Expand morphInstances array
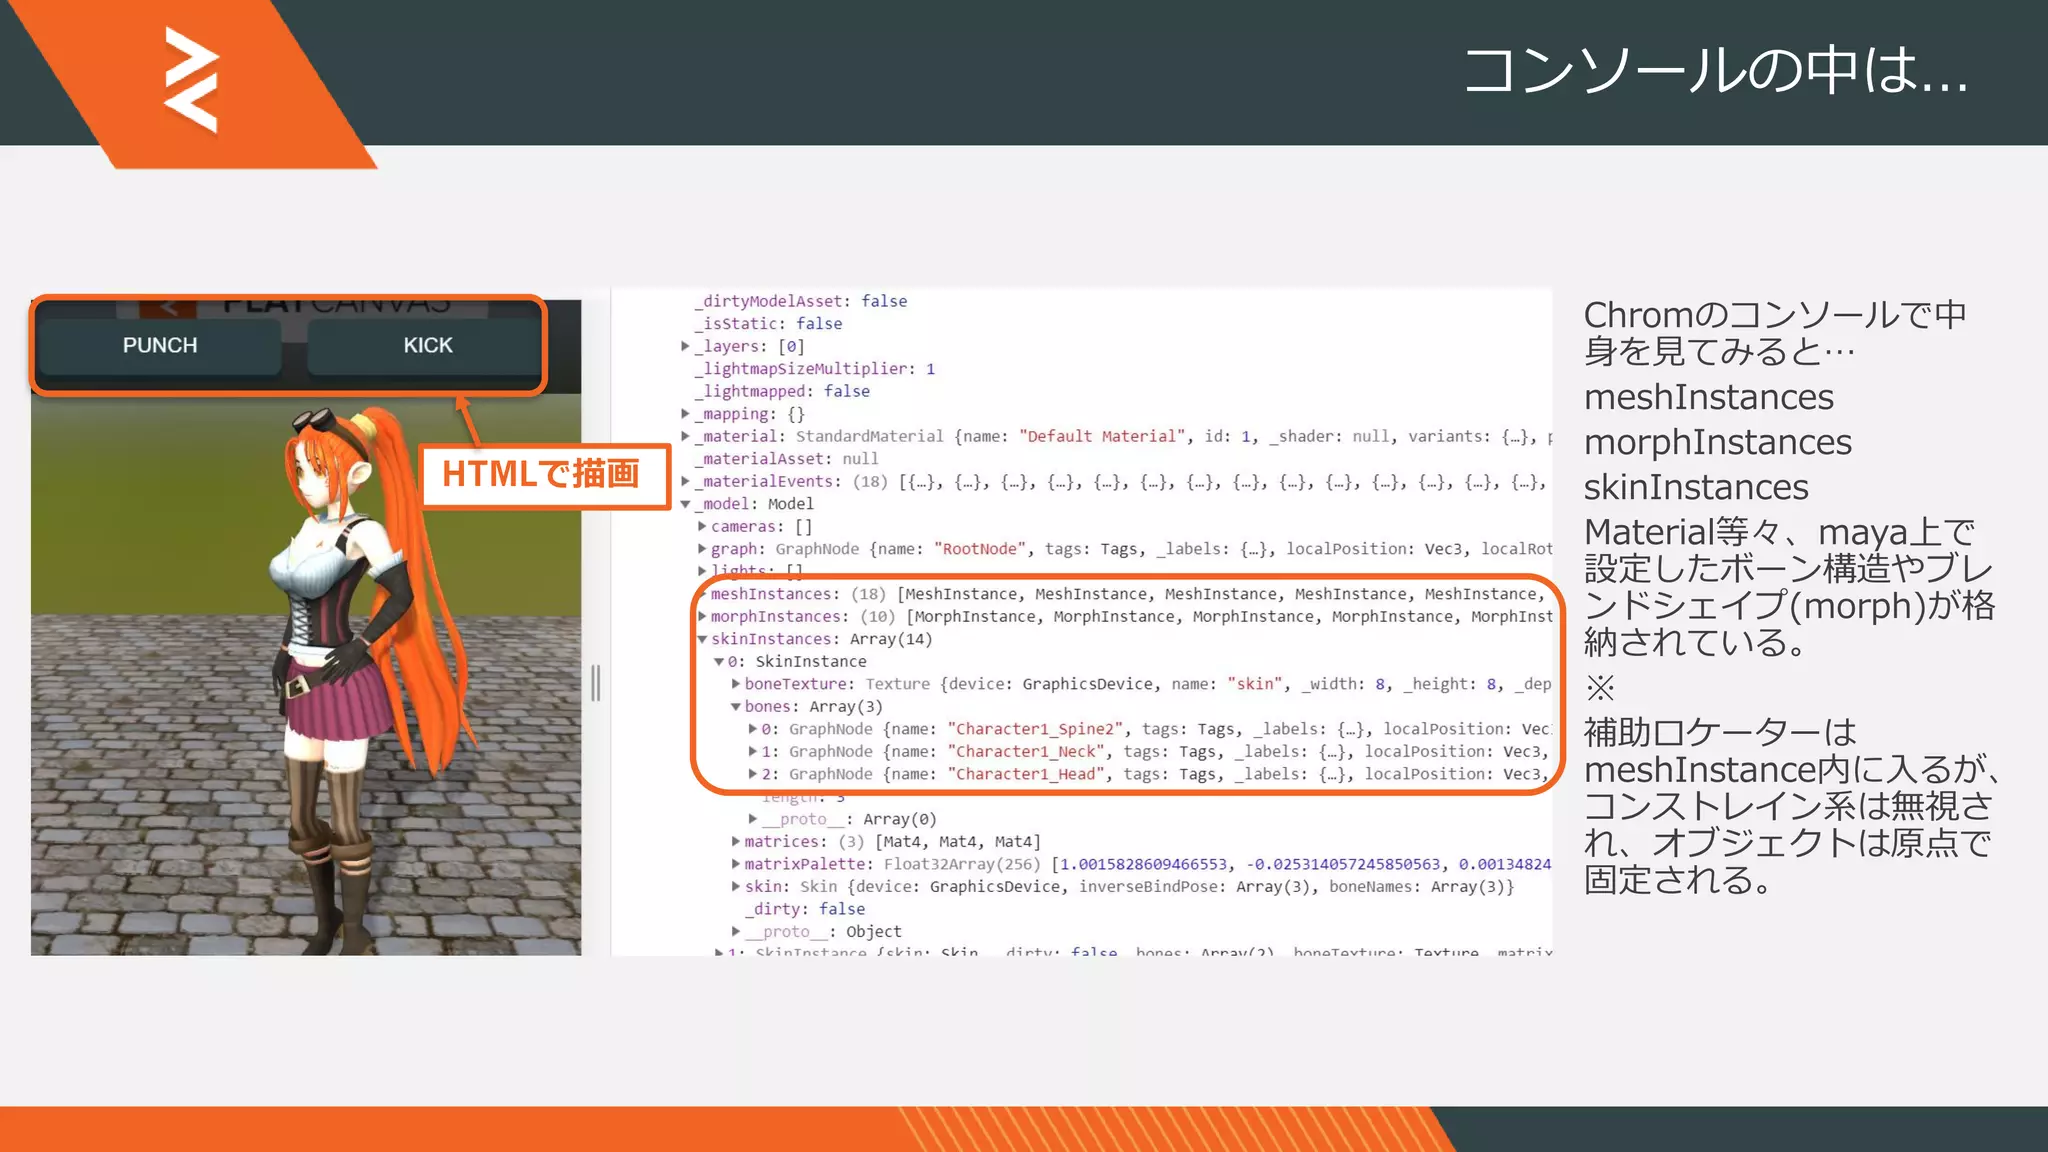Screen dimensions: 2048x1152 [x=702, y=616]
